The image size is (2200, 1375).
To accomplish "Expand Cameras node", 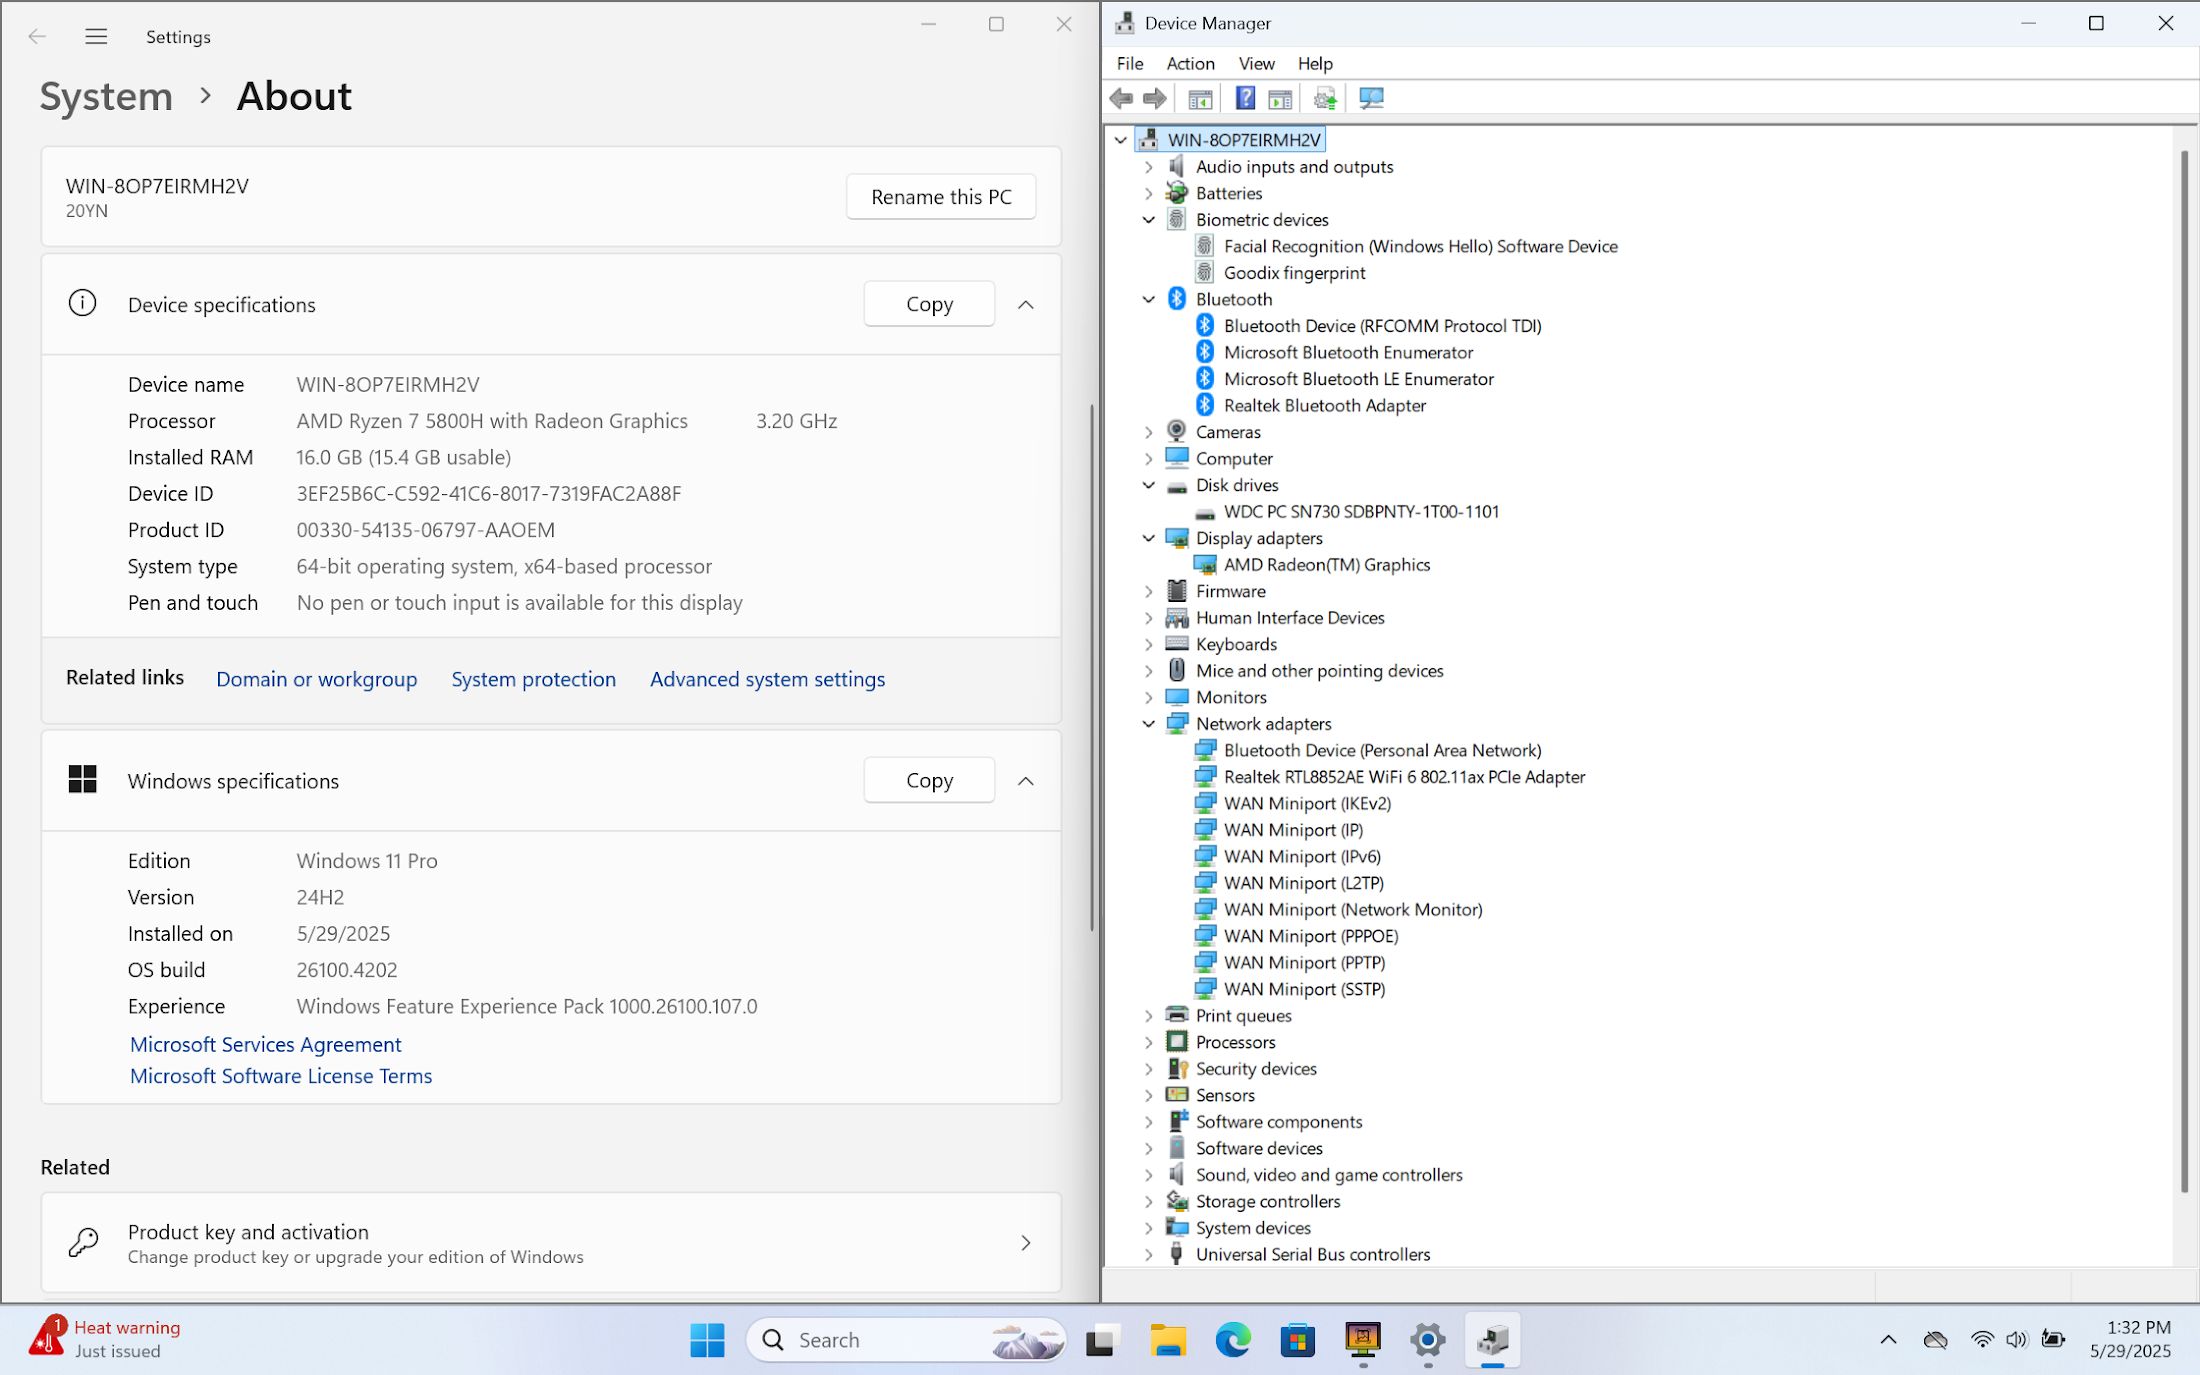I will pos(1148,433).
